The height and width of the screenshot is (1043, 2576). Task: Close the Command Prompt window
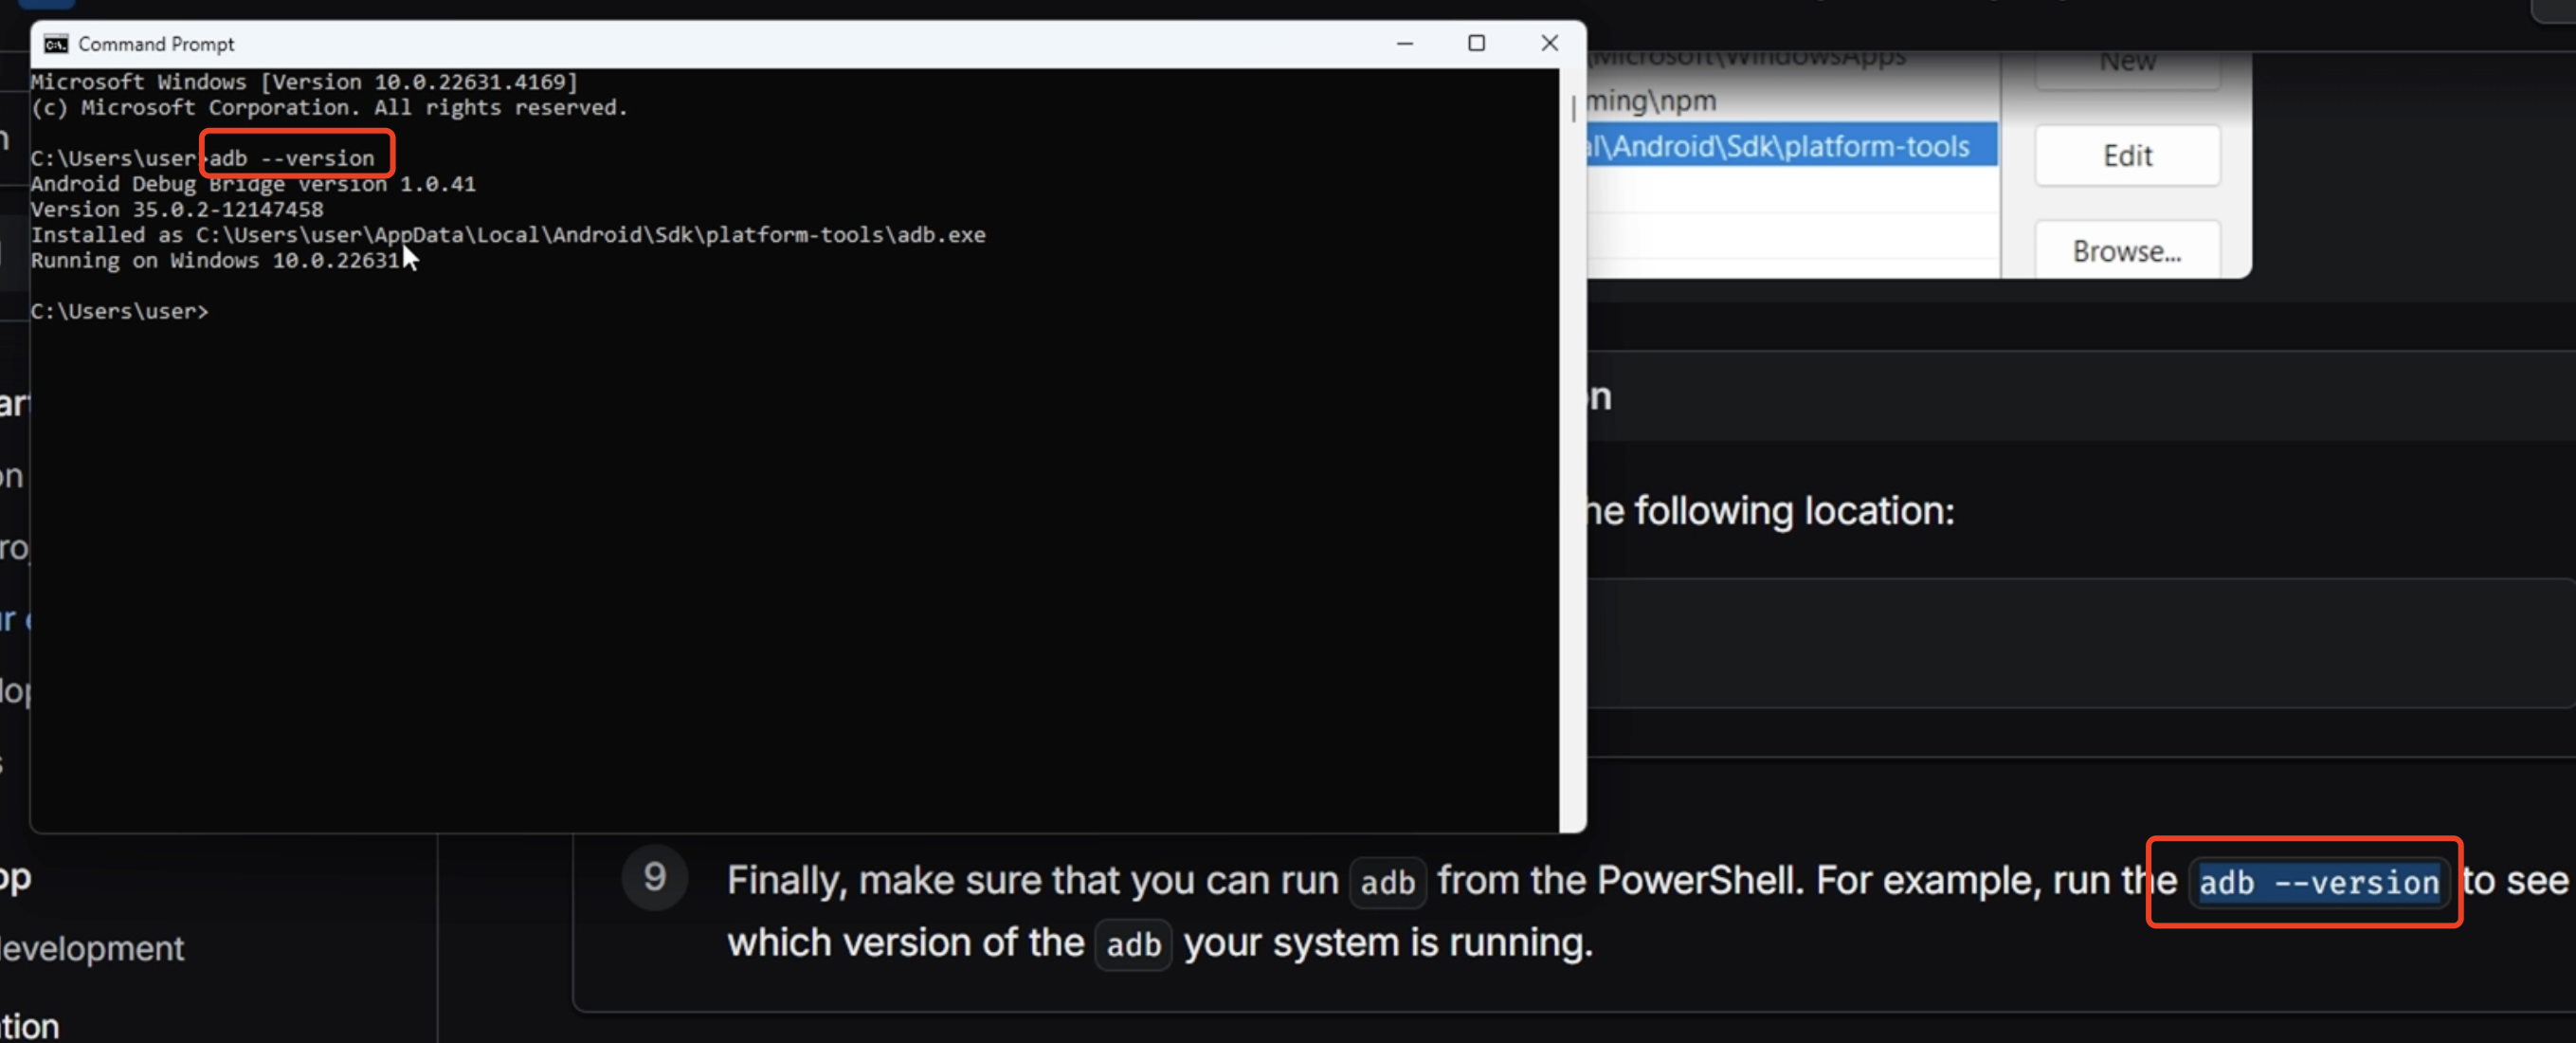(1549, 43)
